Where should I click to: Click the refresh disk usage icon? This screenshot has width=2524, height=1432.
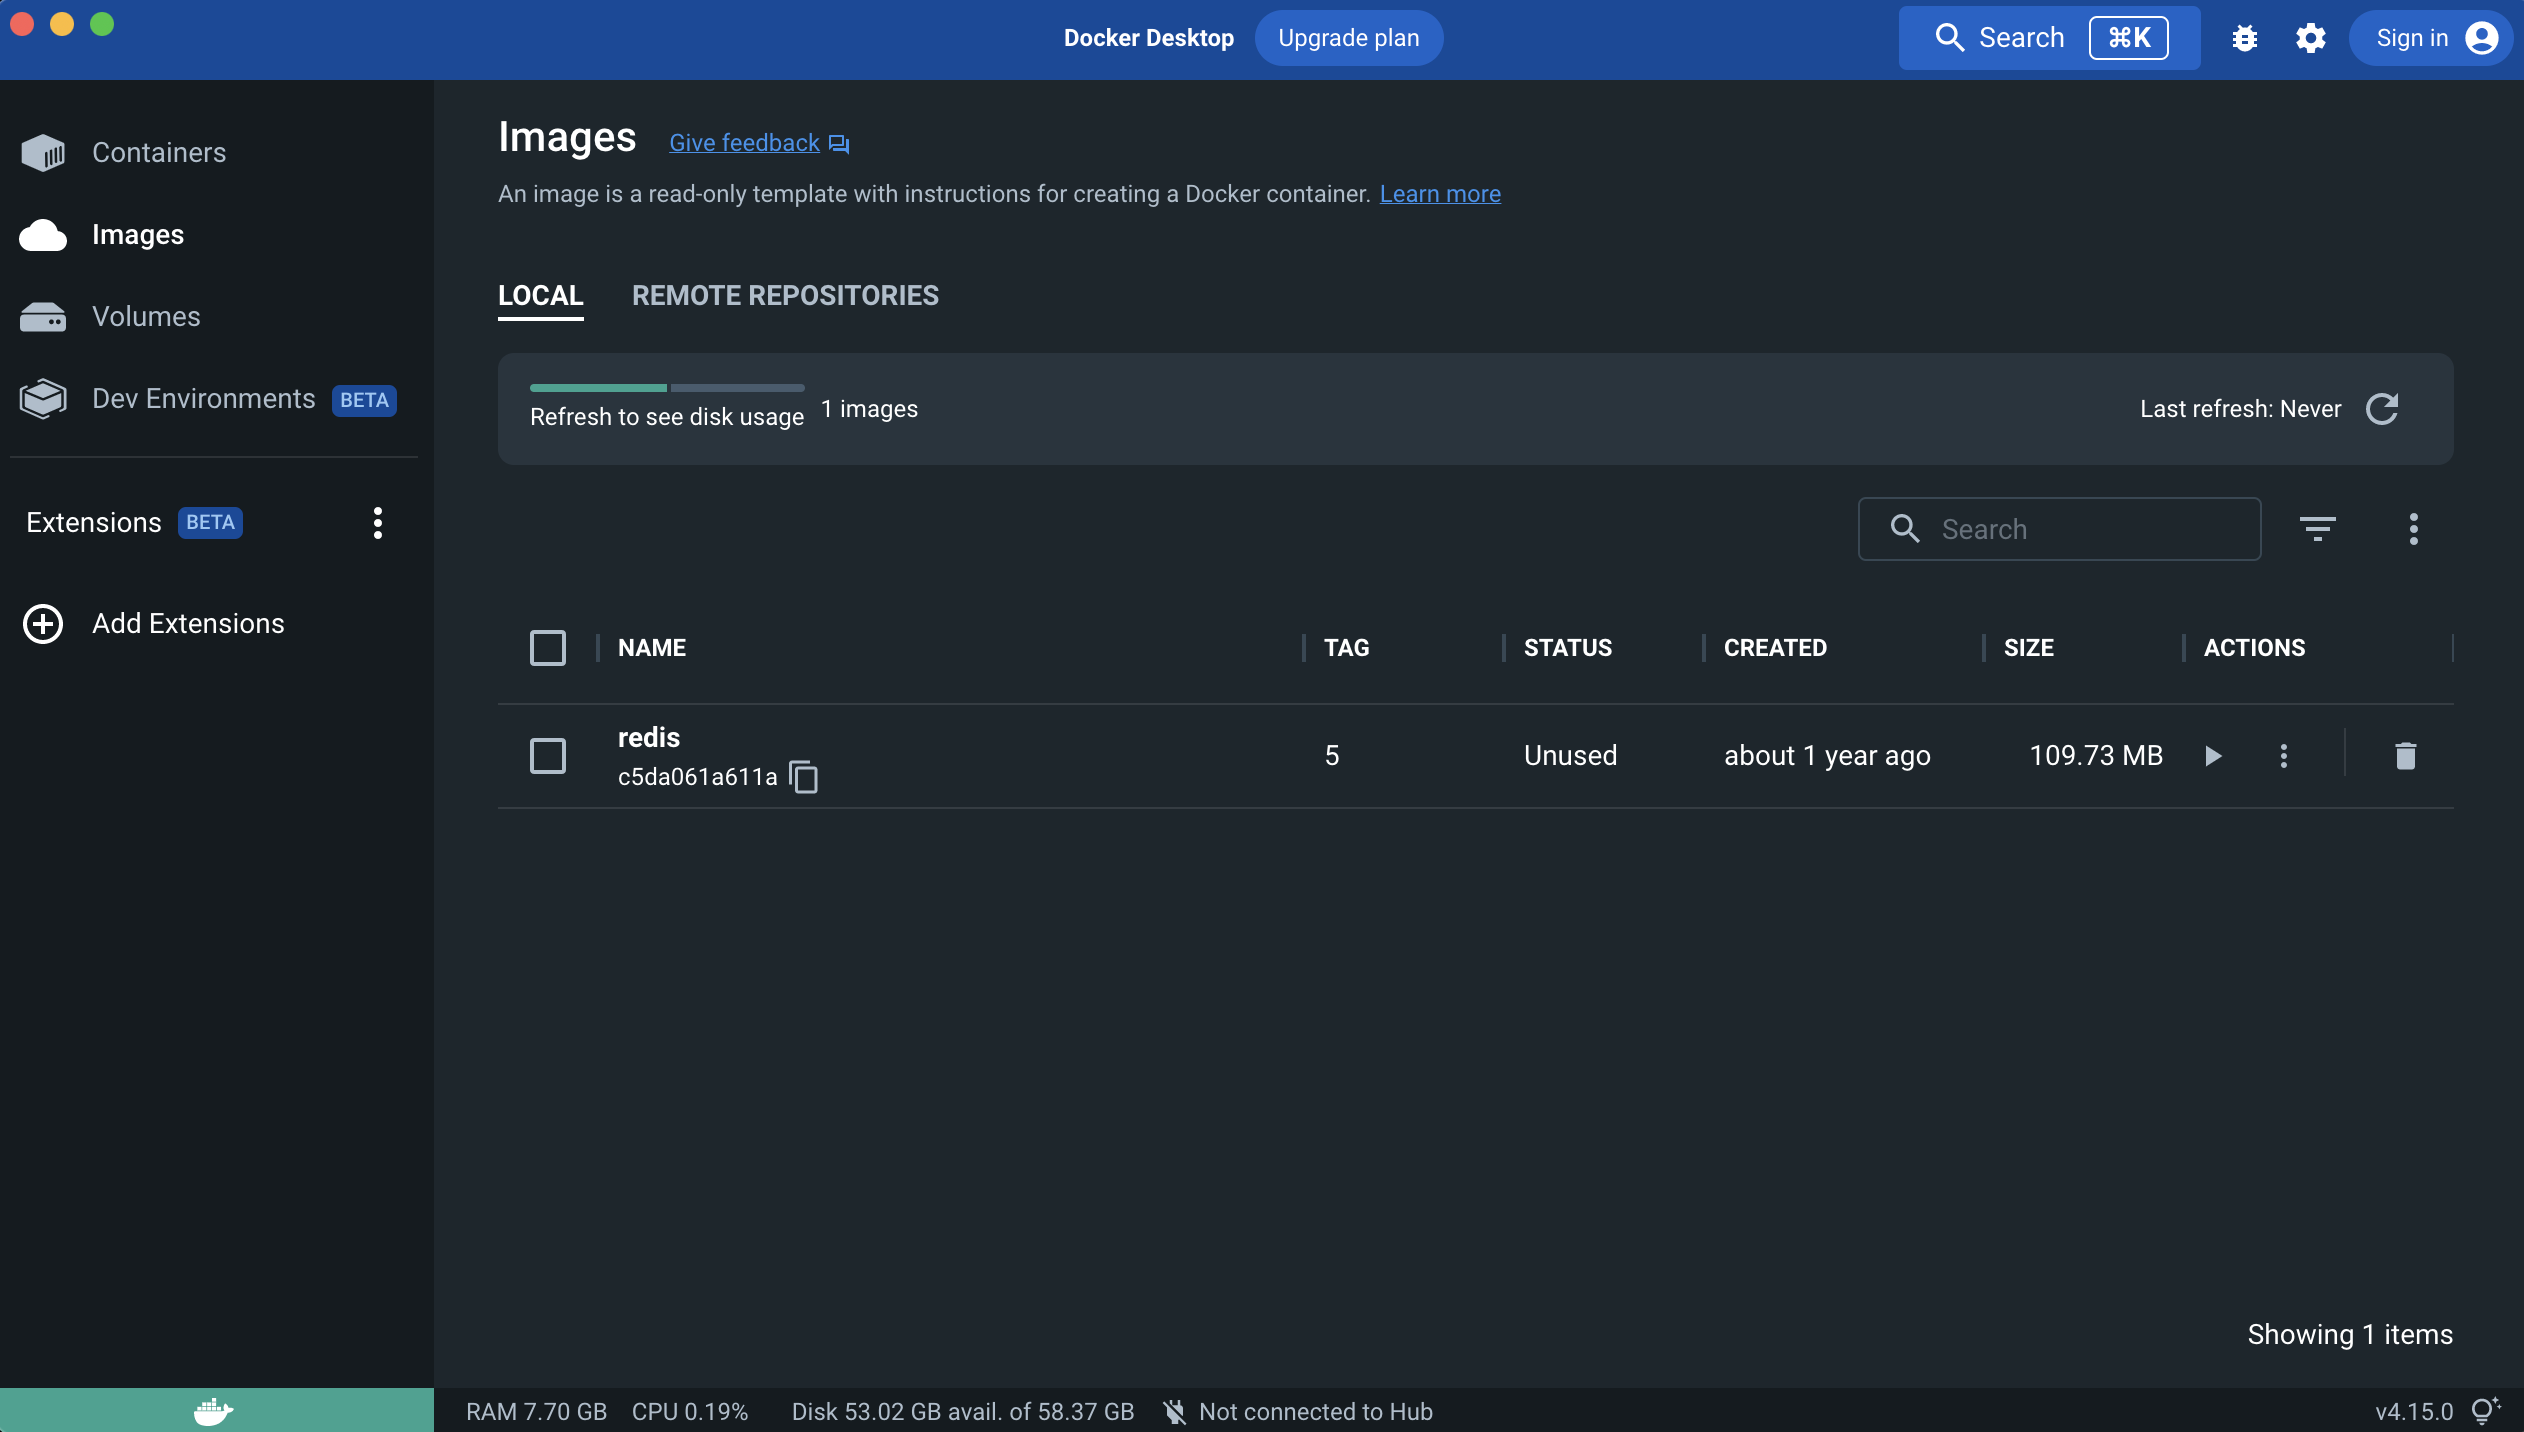click(2382, 409)
